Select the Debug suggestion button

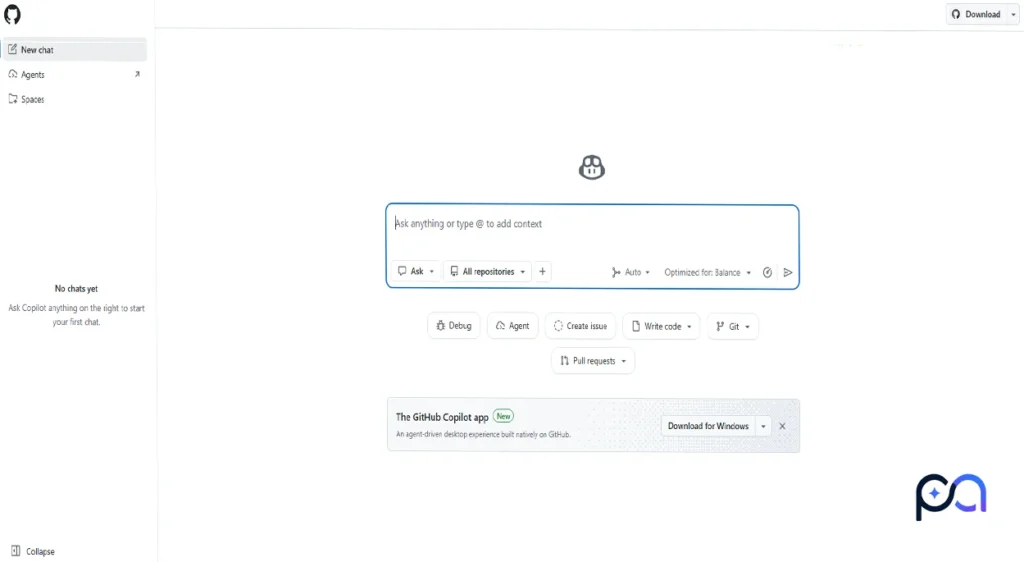coord(454,326)
